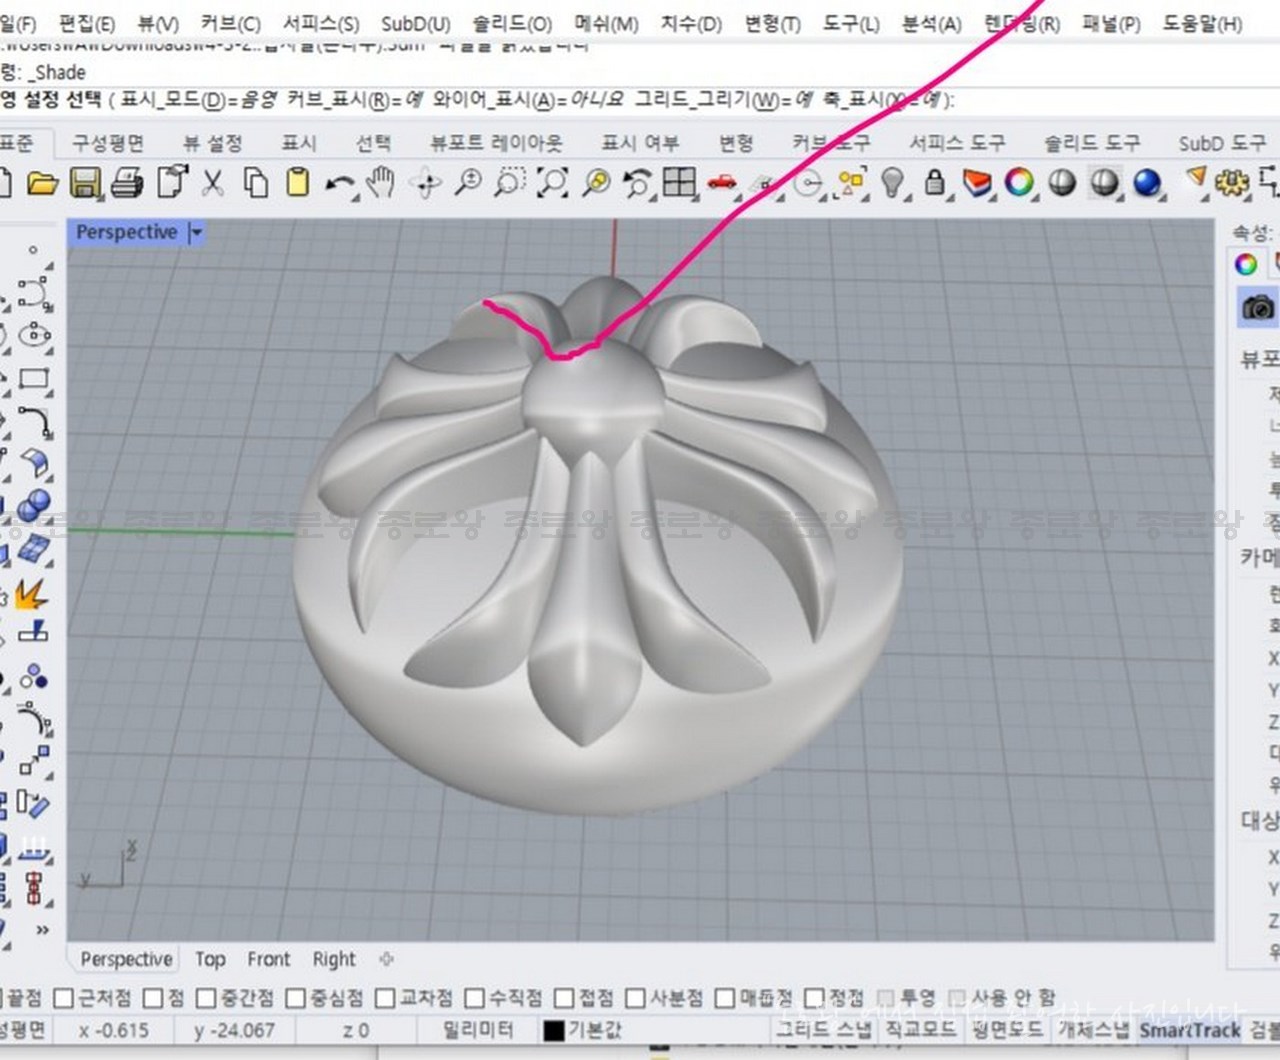Viewport: 1280px width, 1060px height.
Task: Toggle 그리드 스냅 in status bar
Action: pos(824,1029)
